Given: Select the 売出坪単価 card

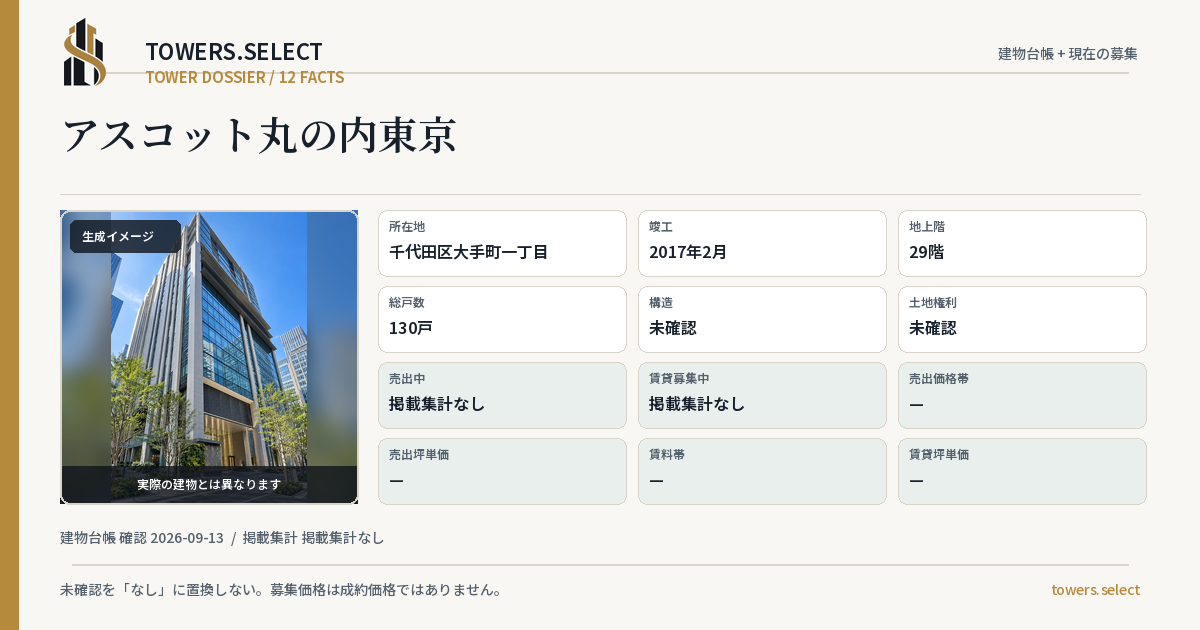Looking at the screenshot, I should click(x=502, y=471).
